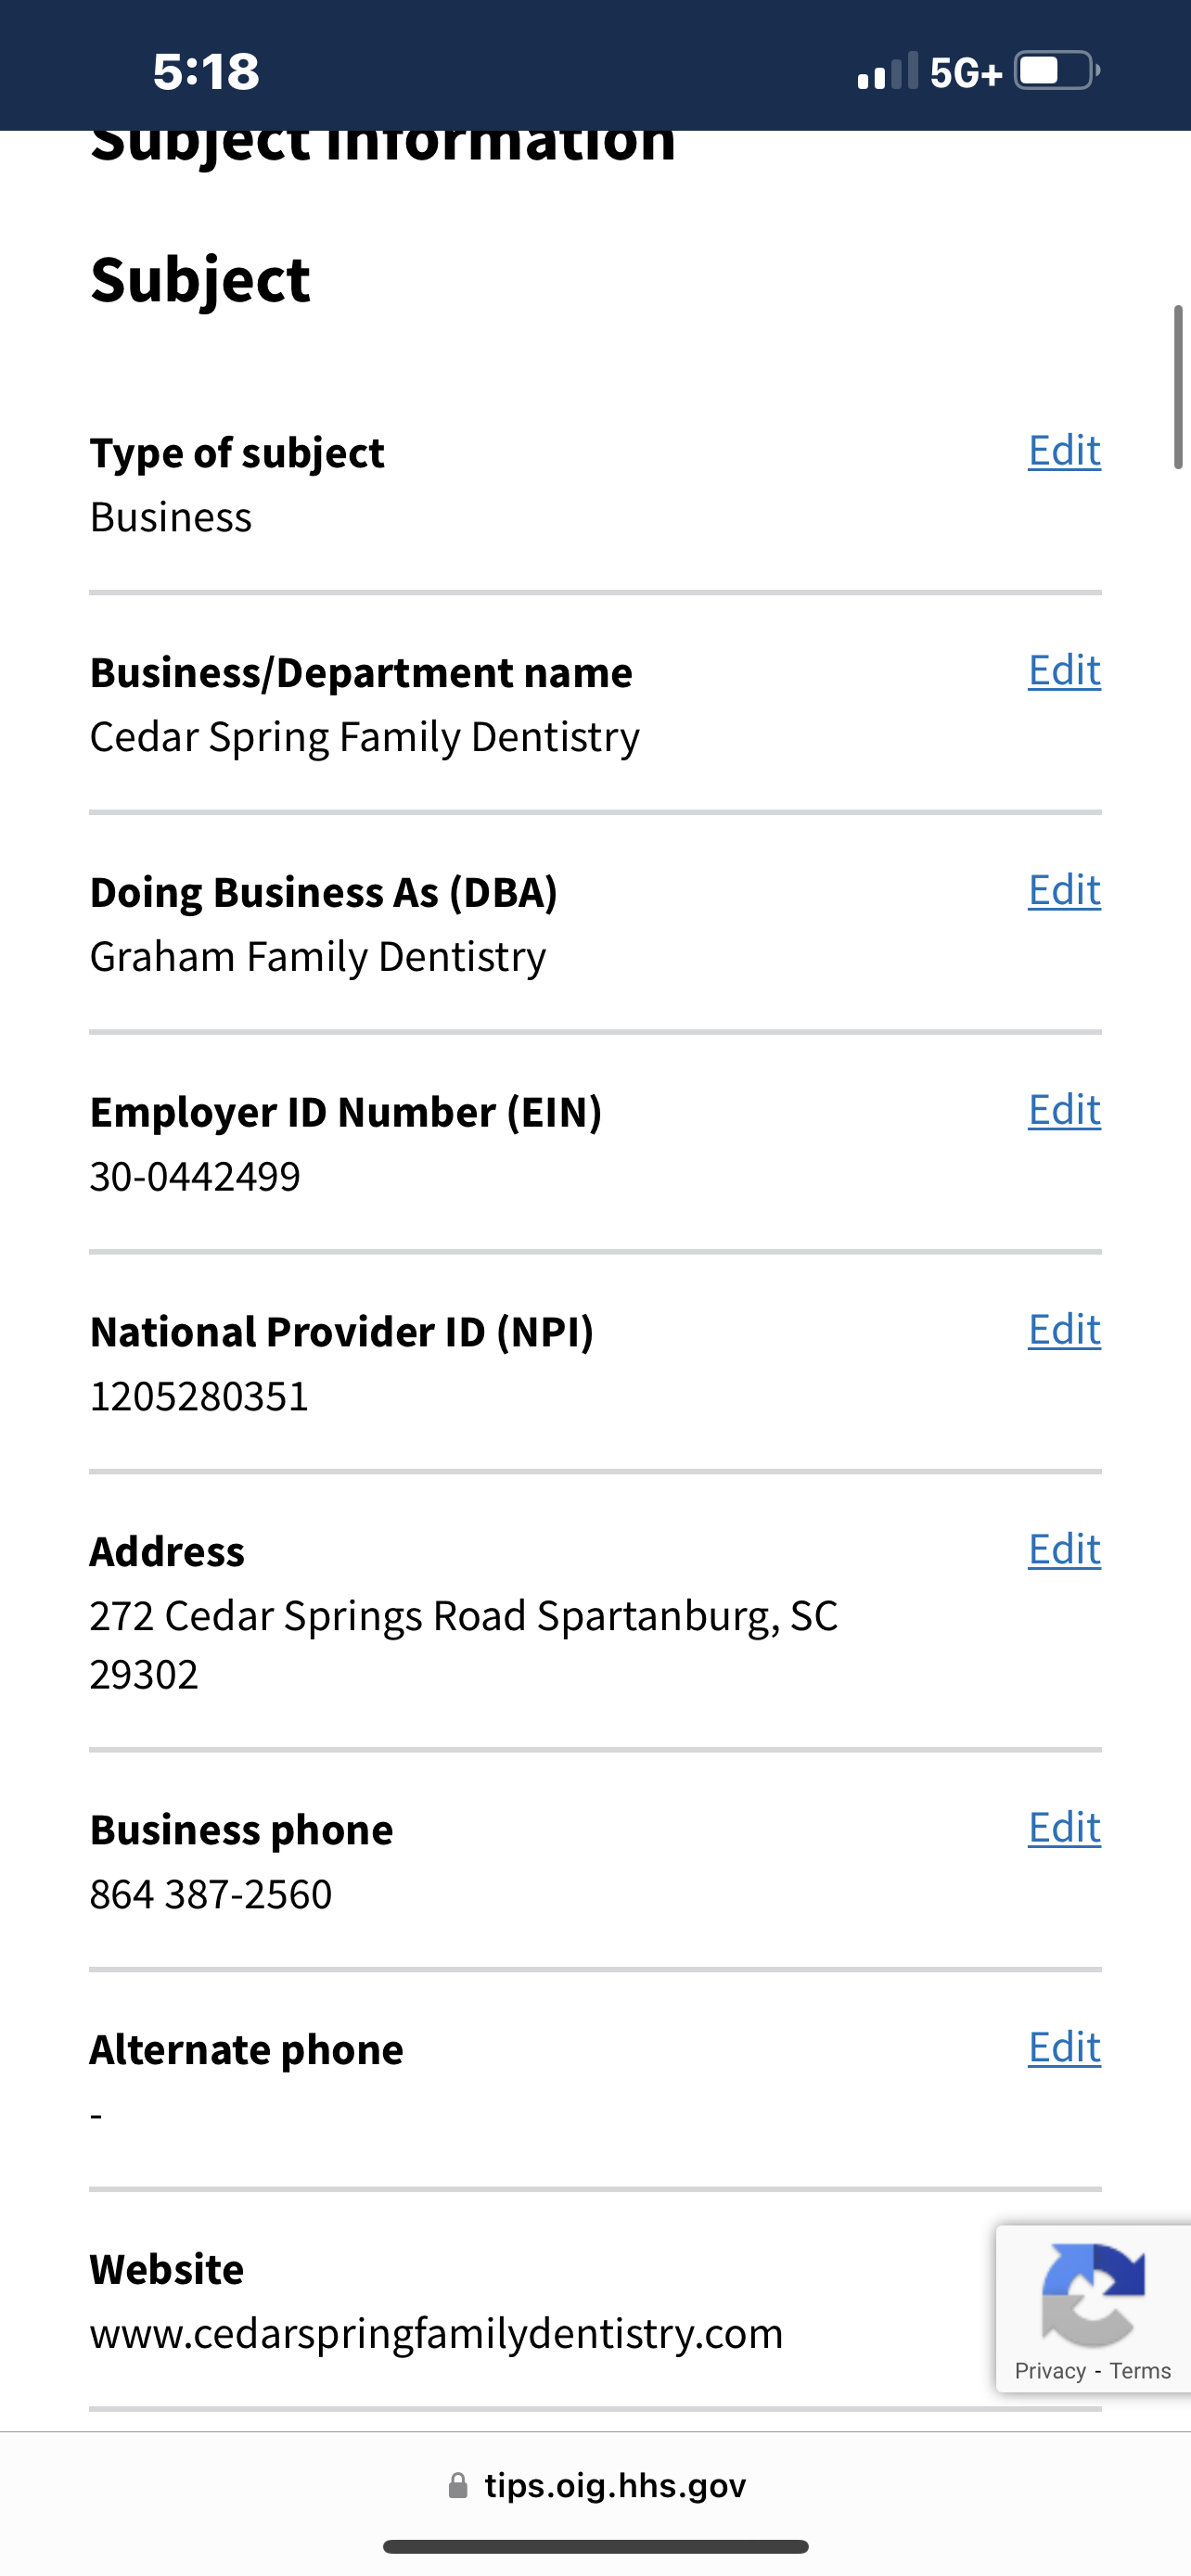
Task: Tap the 5G+ network indicator
Action: tap(965, 73)
